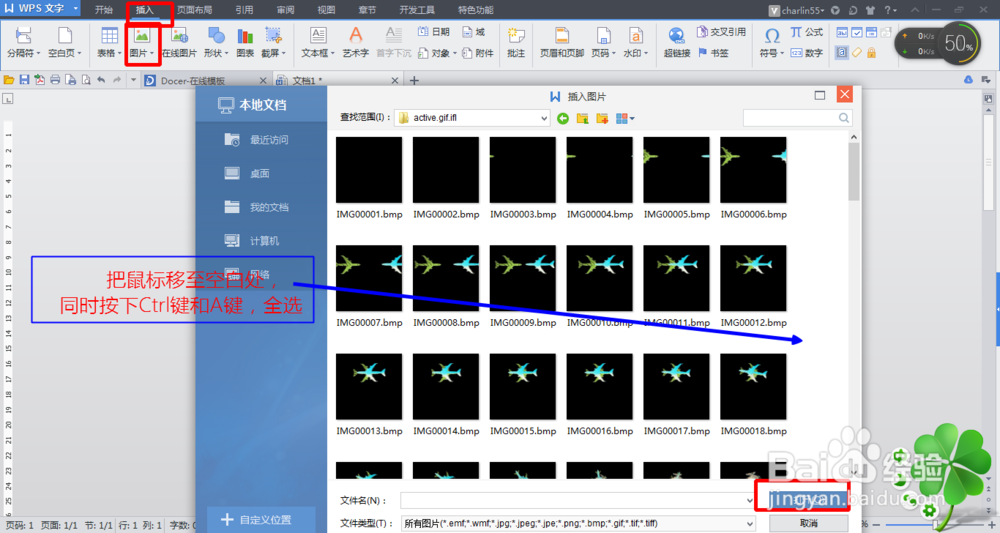Create a new folder in the dialog
Screen dimensions: 1000x533
click(602, 118)
